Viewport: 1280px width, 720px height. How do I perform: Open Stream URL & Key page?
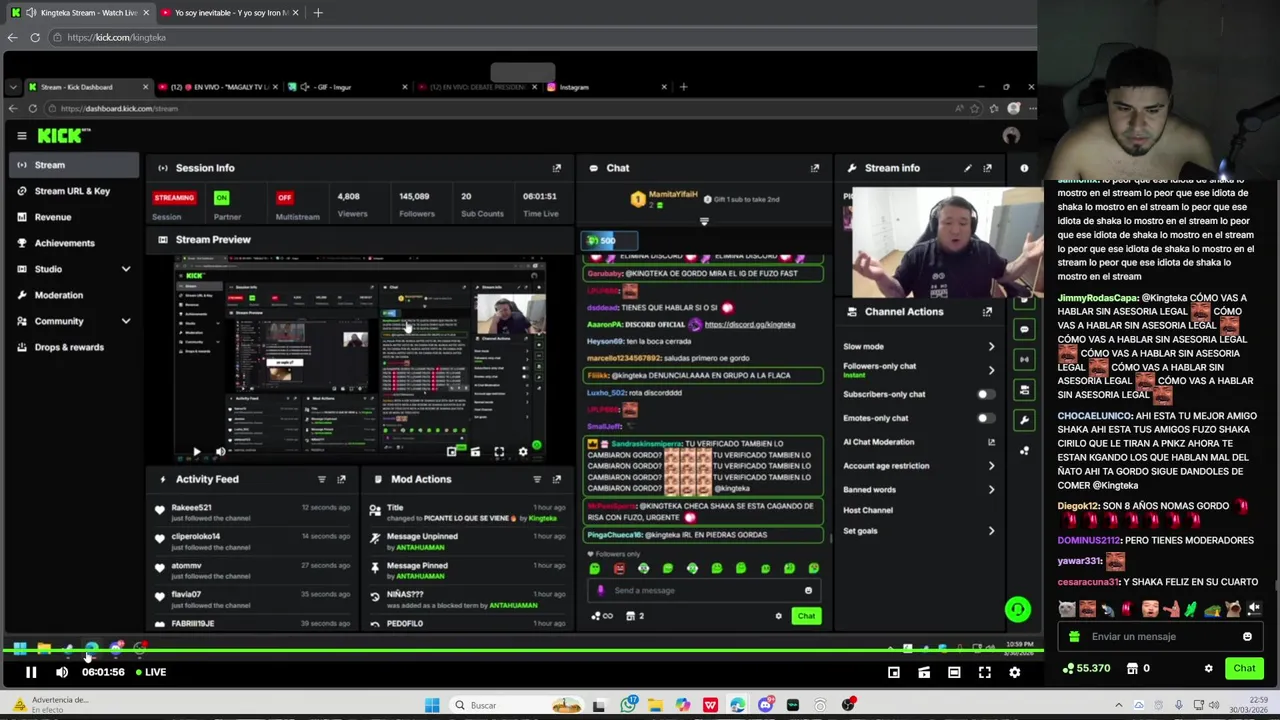point(73,191)
